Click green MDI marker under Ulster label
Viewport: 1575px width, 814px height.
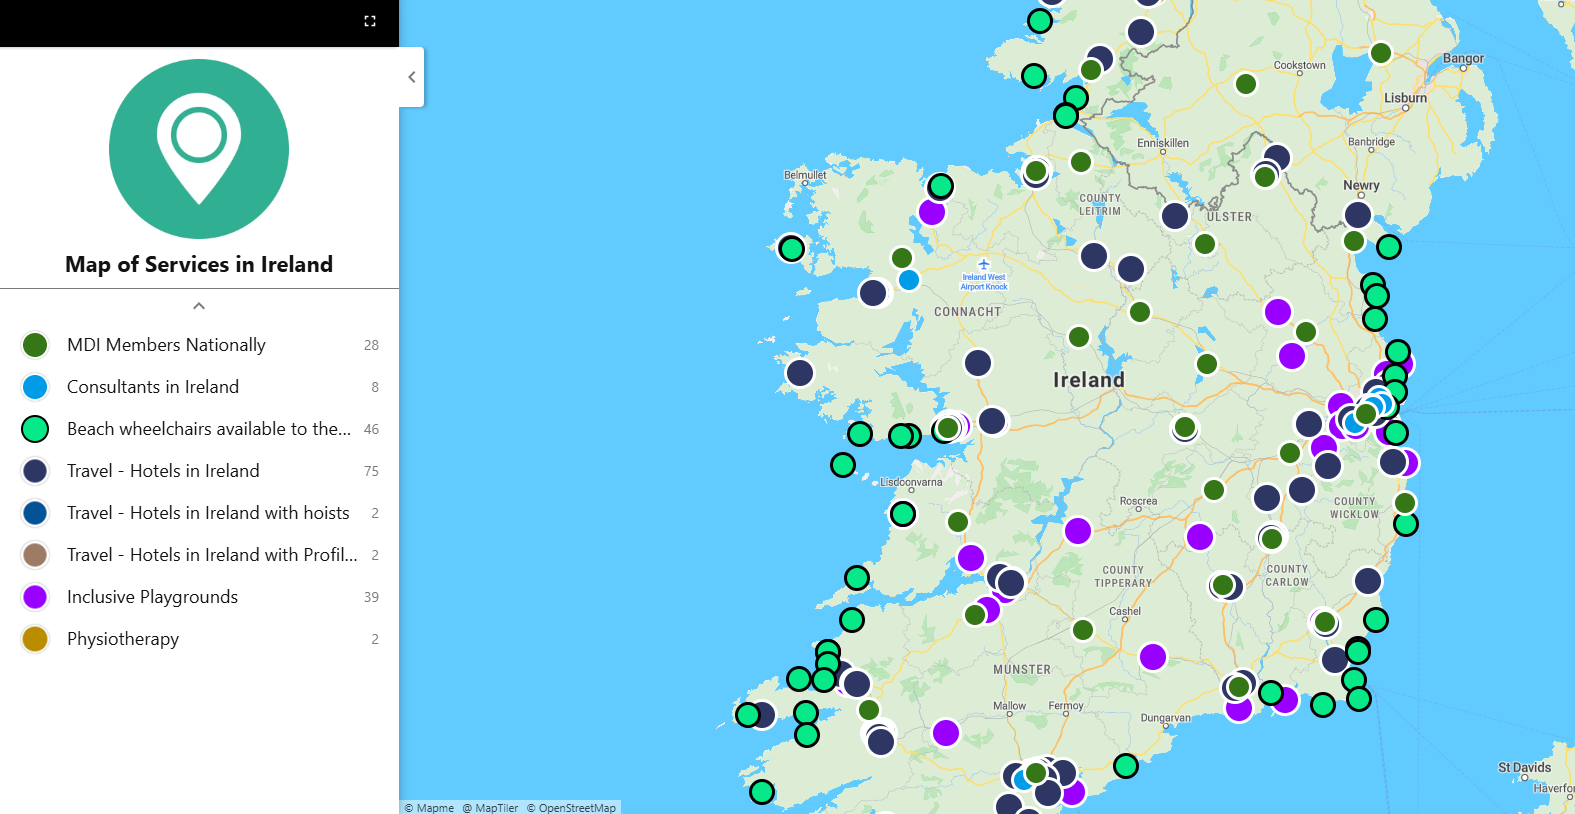click(1205, 244)
